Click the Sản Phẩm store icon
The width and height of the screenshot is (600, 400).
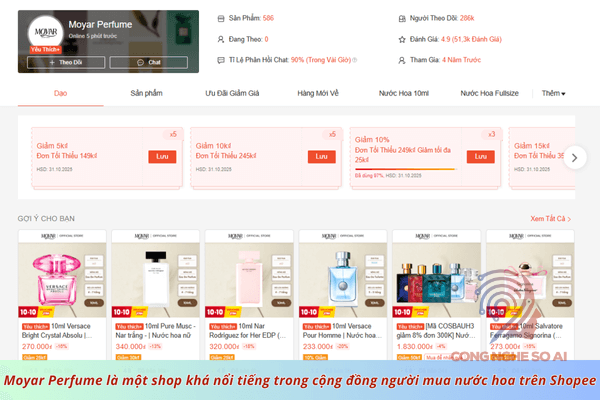pos(221,18)
